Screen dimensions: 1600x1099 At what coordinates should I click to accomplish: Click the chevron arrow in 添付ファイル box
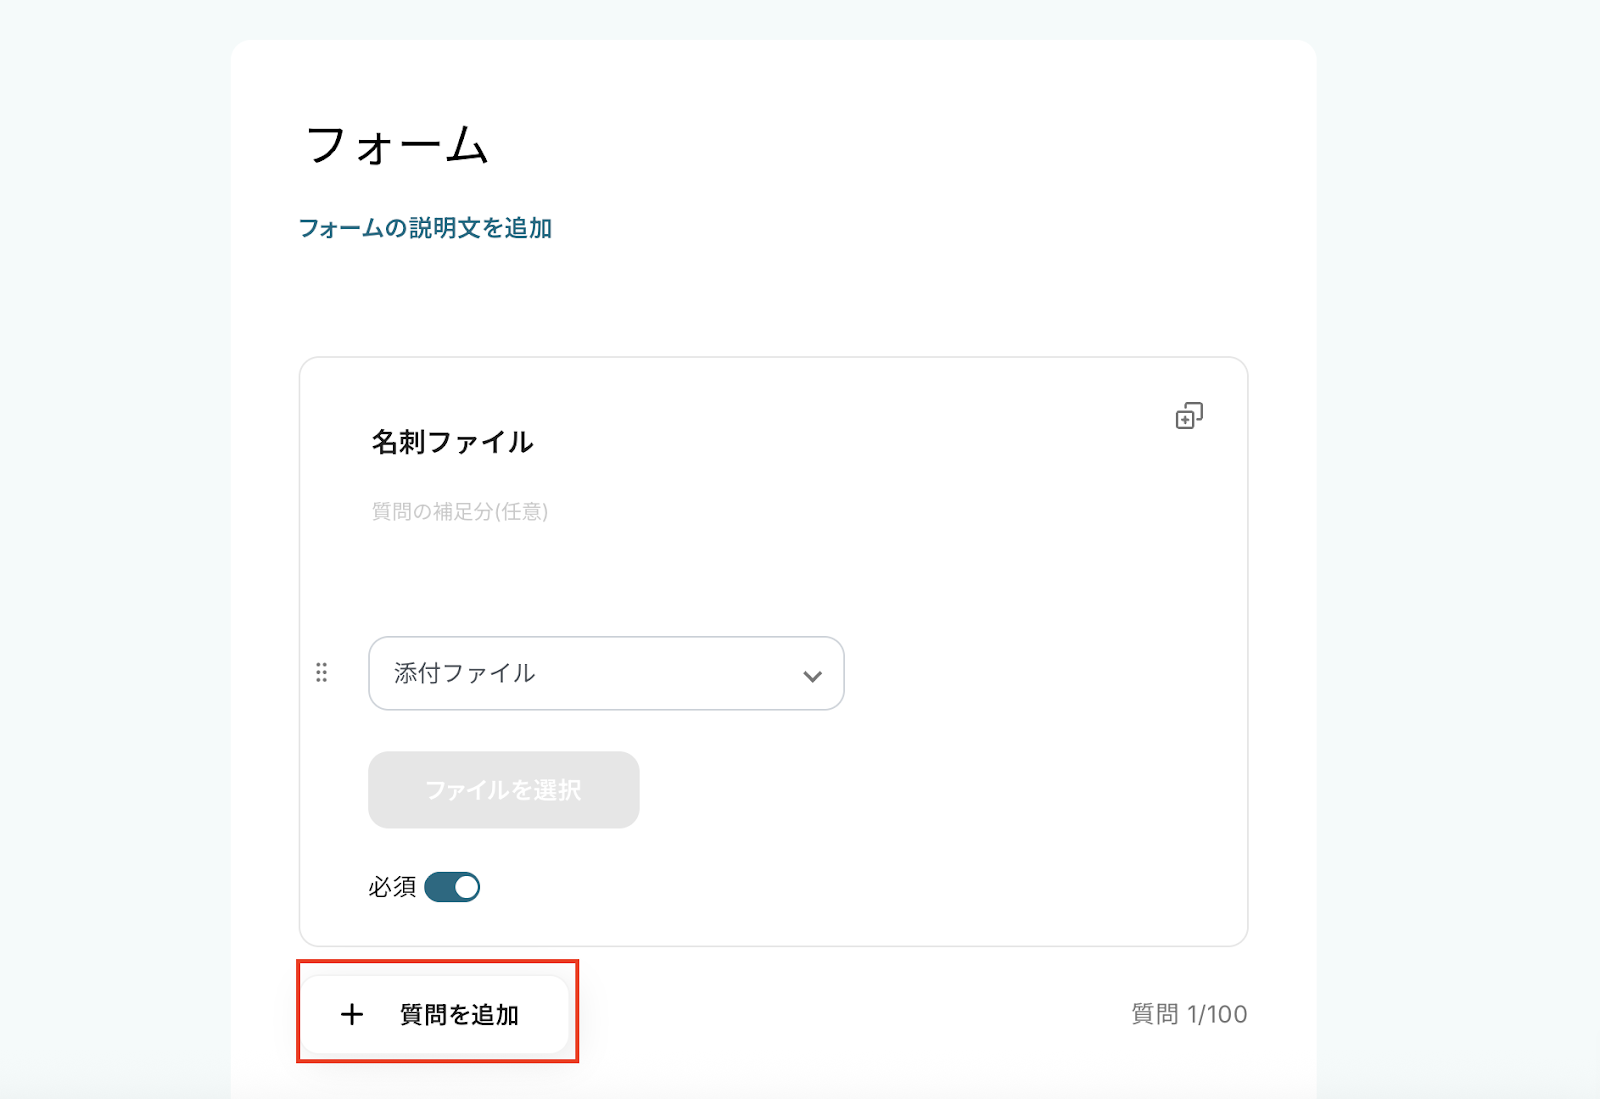[812, 676]
